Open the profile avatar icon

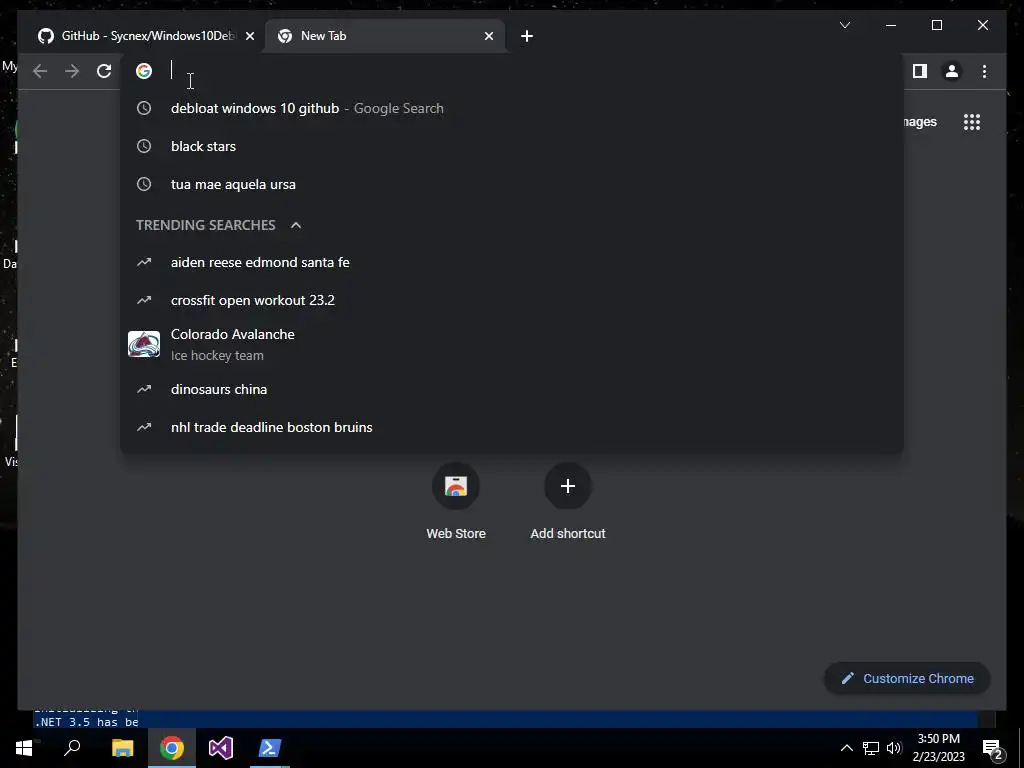coord(952,71)
